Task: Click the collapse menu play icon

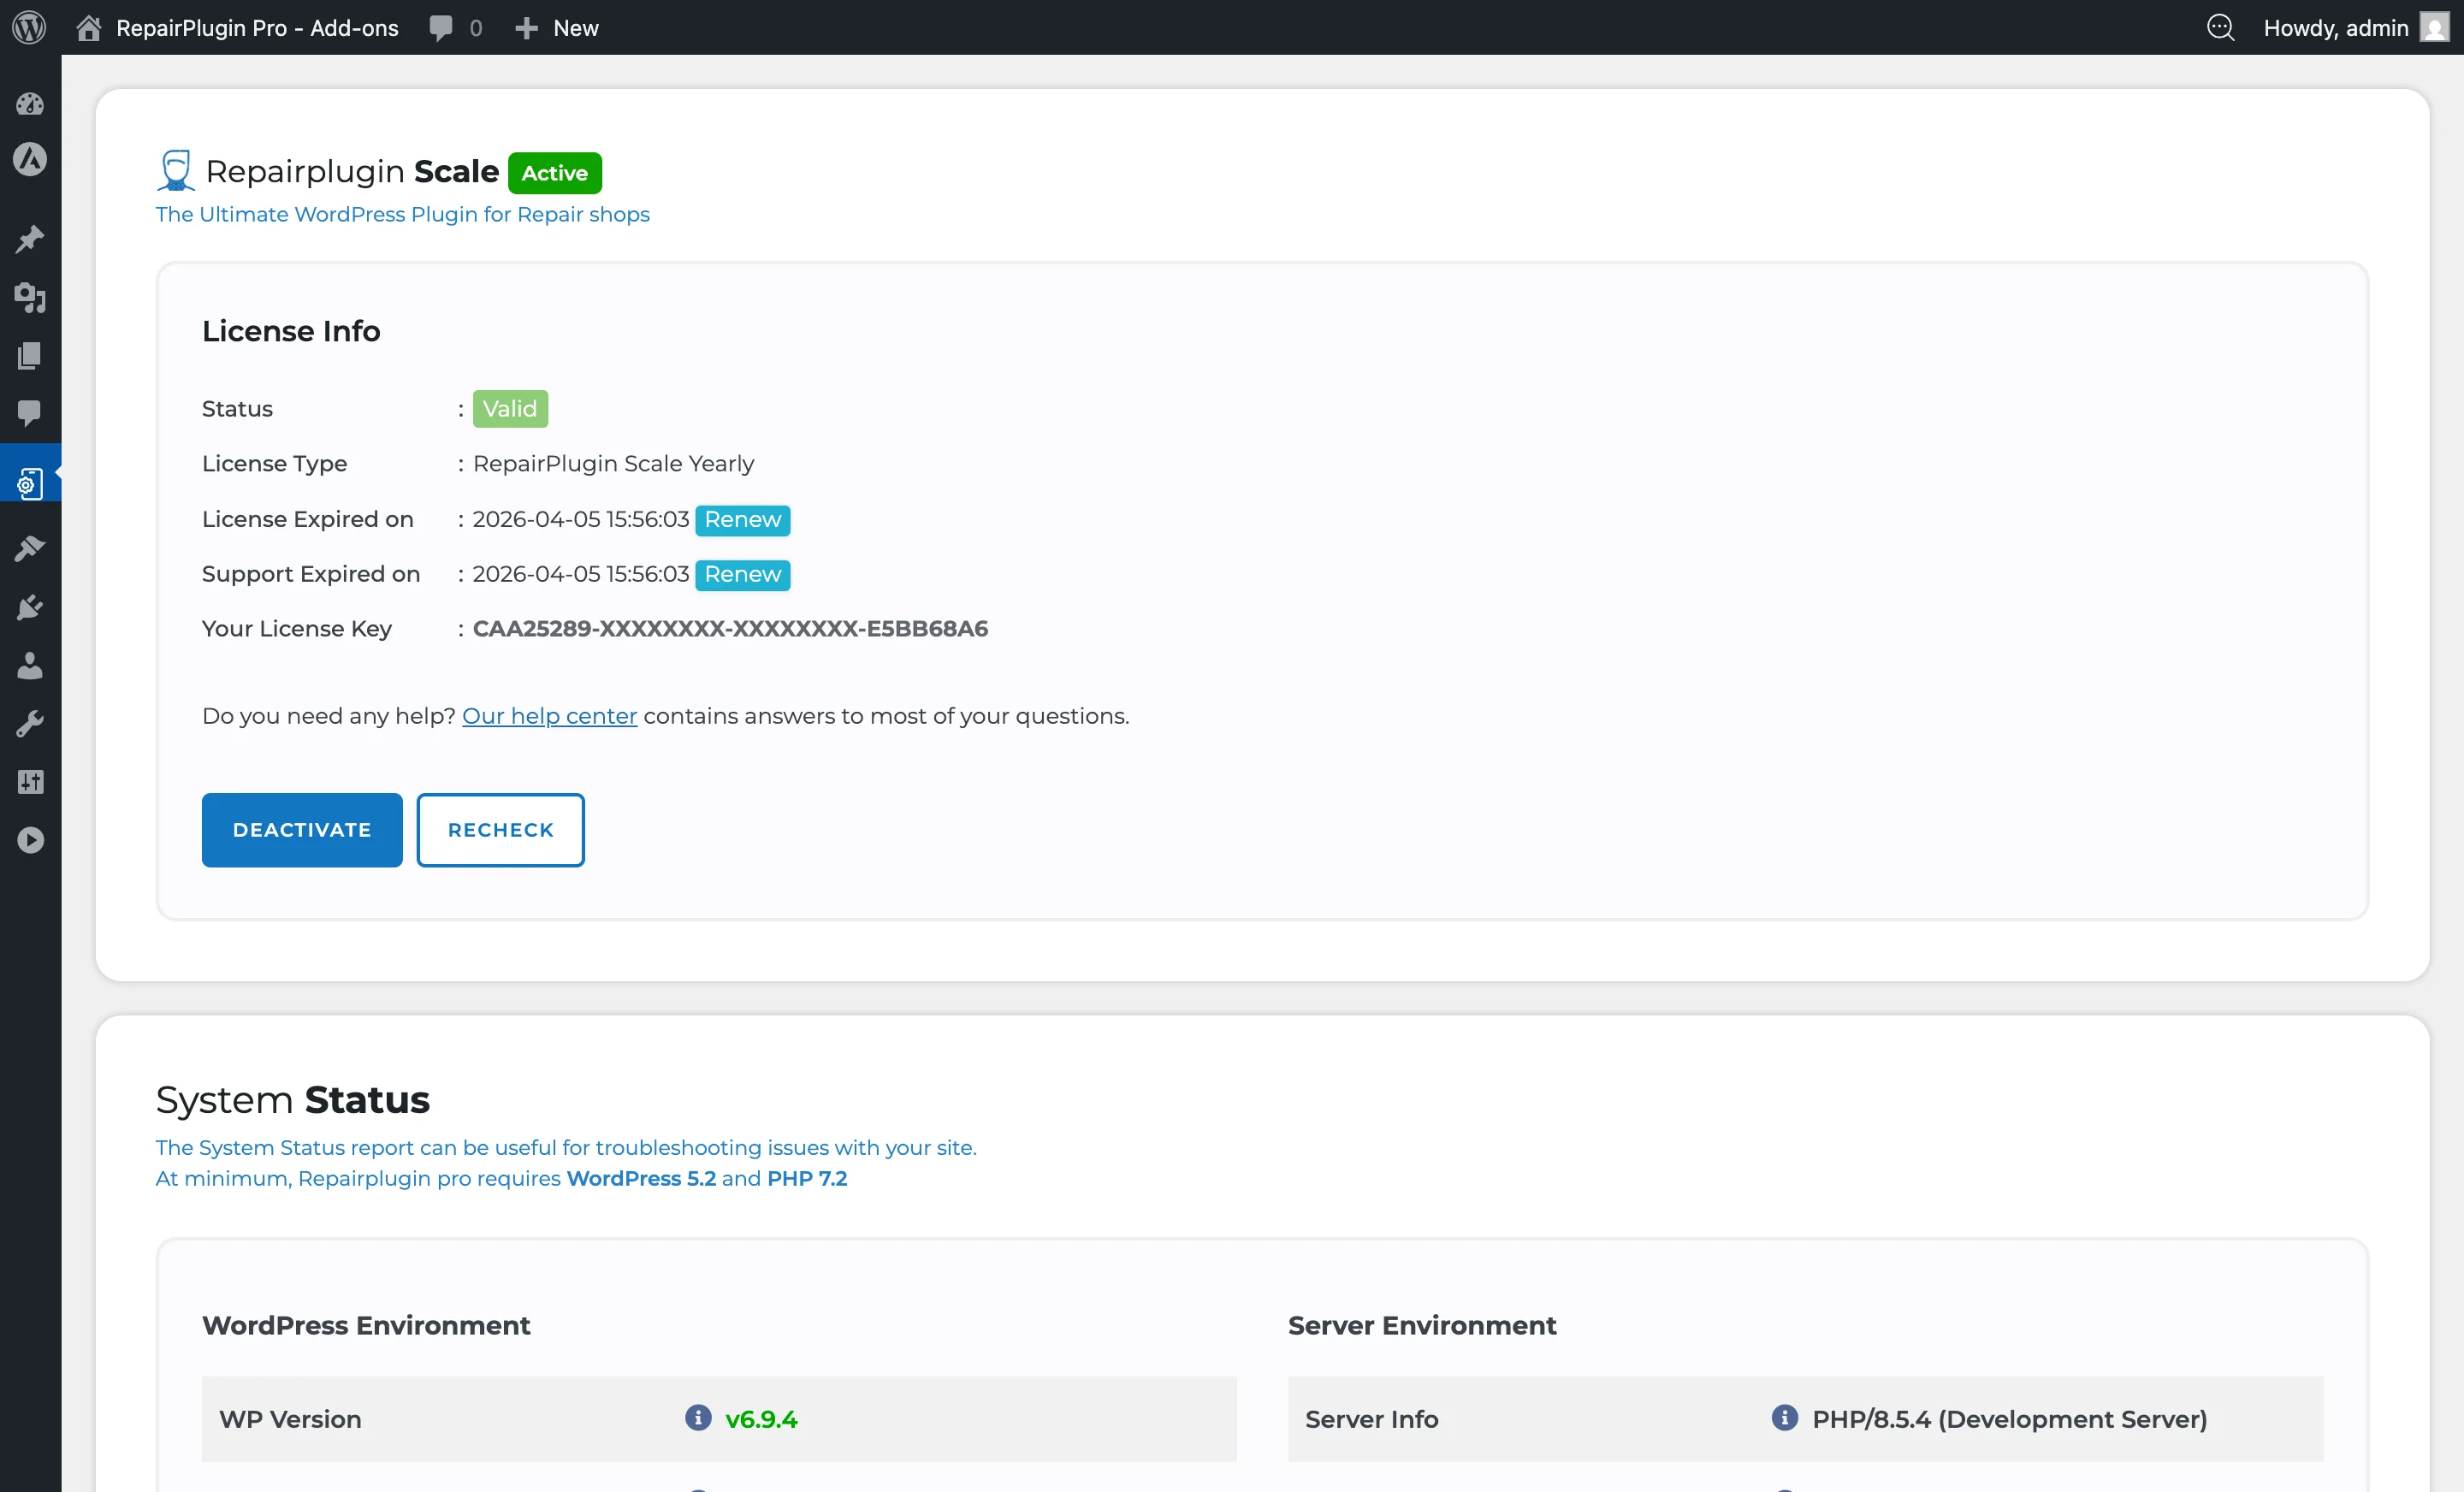Action: click(30, 840)
